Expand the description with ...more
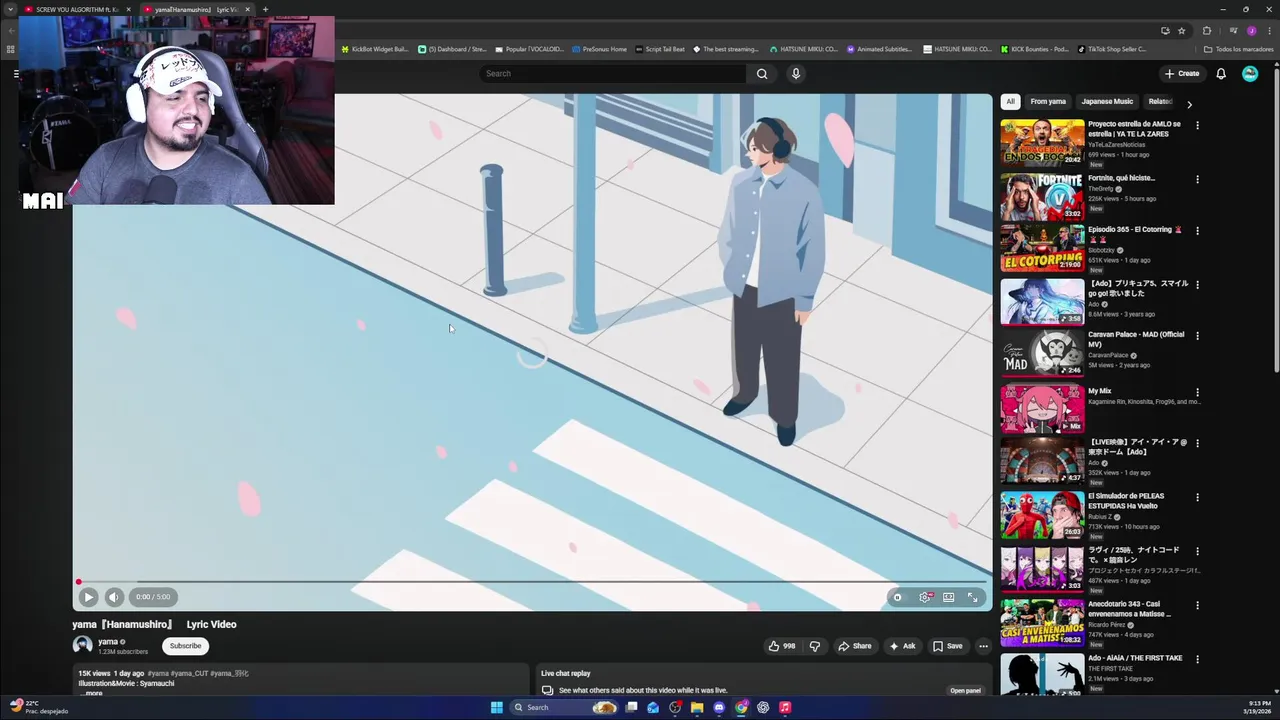This screenshot has width=1280, height=720. tap(92, 693)
